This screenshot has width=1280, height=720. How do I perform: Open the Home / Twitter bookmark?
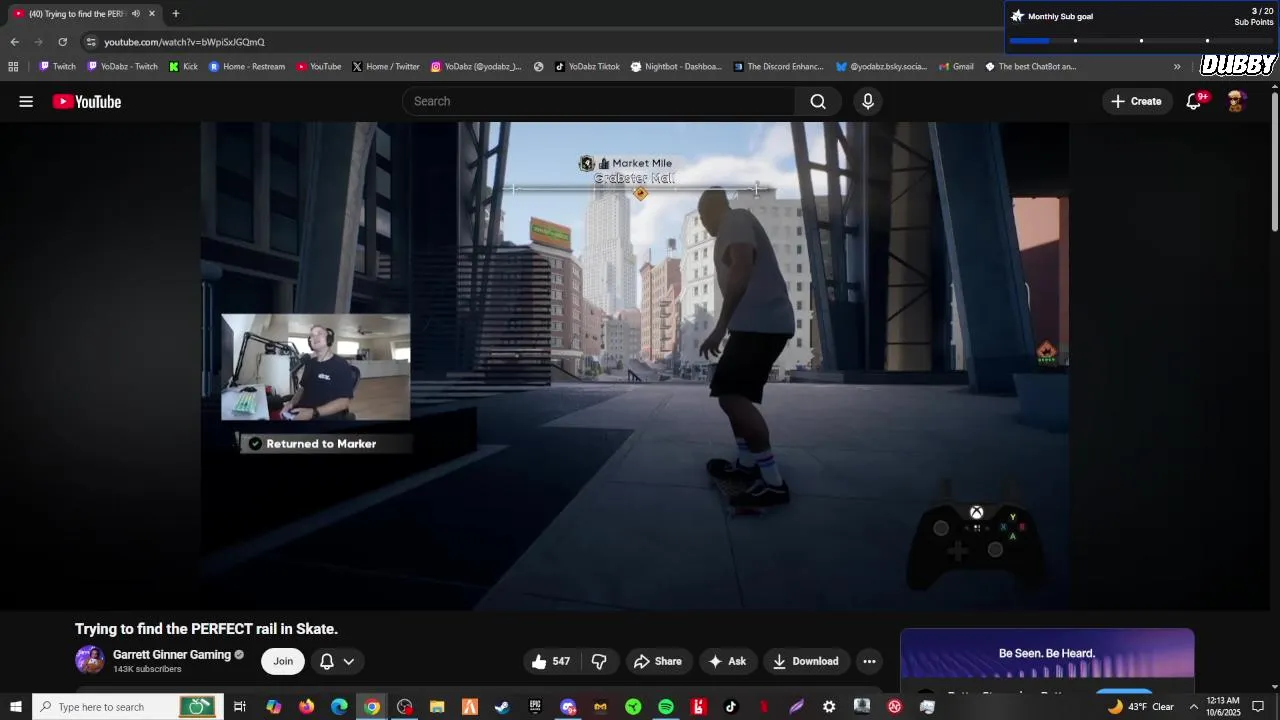[386, 67]
